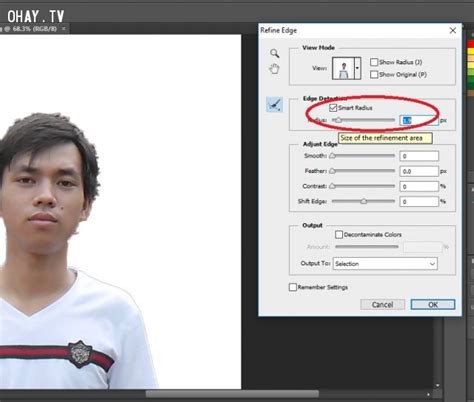Click the Shift Edge percent field
This screenshot has height=402, width=474.
coord(419,202)
